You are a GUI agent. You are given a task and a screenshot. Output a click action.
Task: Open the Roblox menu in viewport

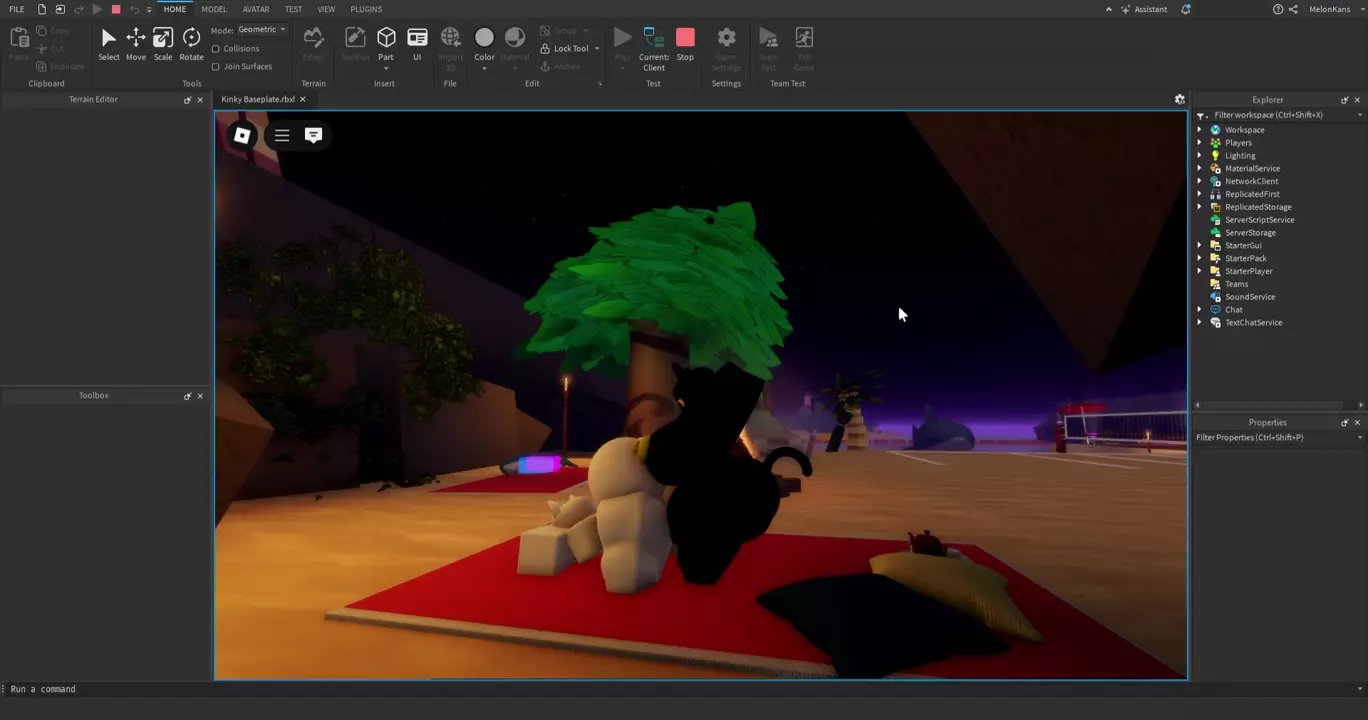(x=242, y=135)
